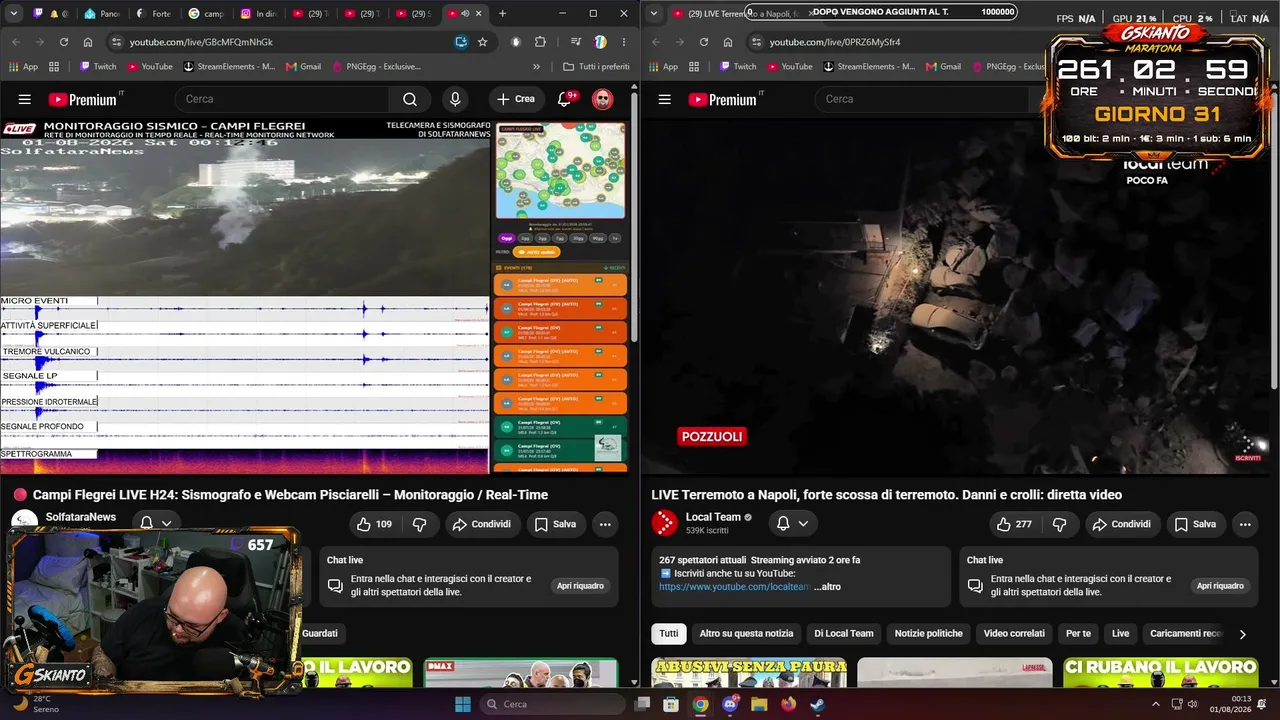
Task: Dislike the Campi Flegrei live video
Action: (x=420, y=524)
